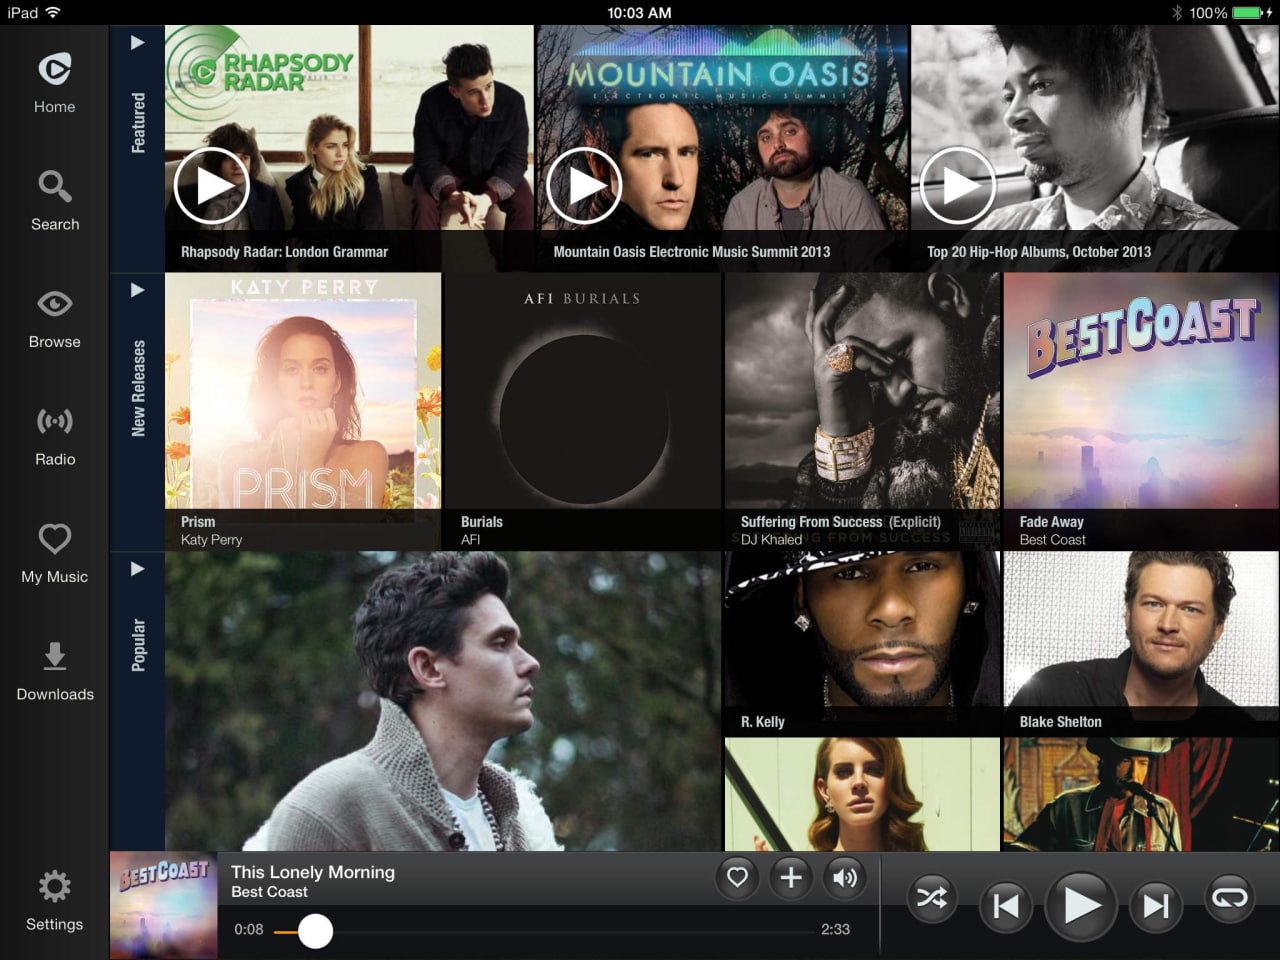Open the New Releases section label

click(138, 388)
